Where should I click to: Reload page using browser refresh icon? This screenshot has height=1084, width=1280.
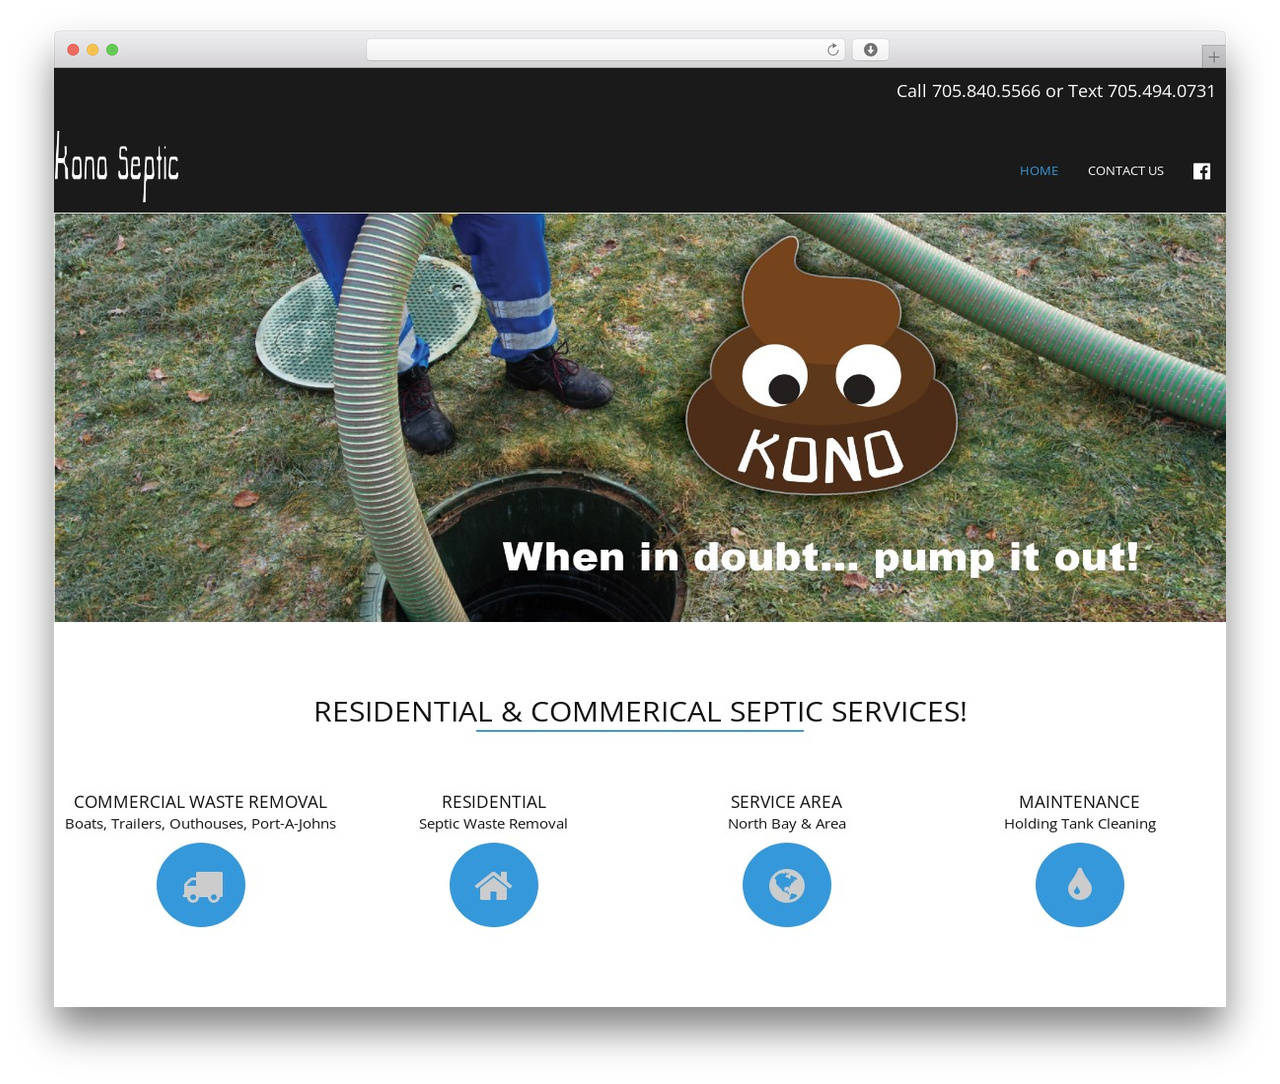coord(833,50)
